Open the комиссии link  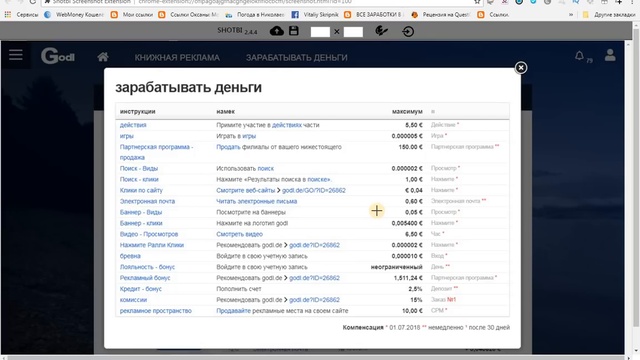[x=133, y=300]
